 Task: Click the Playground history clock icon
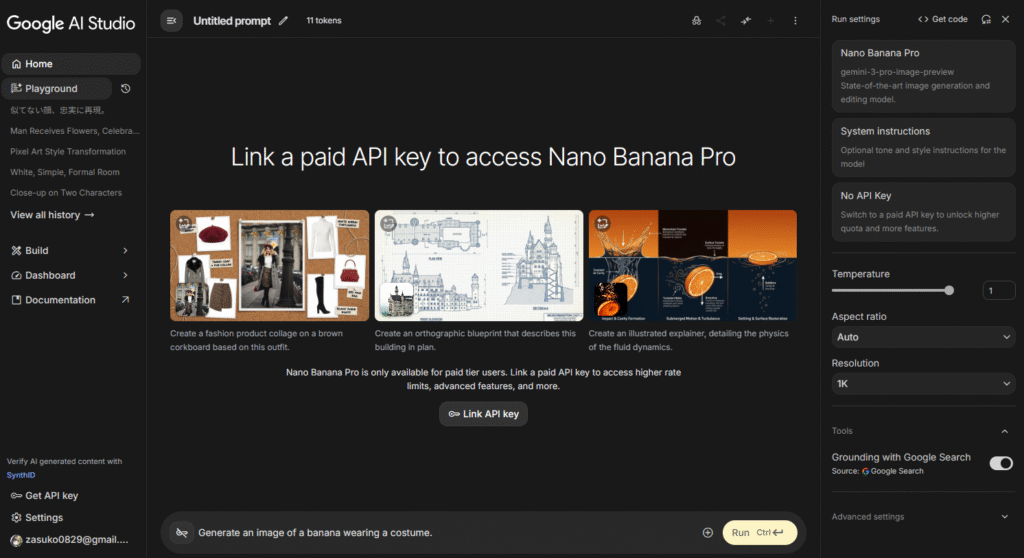click(125, 89)
